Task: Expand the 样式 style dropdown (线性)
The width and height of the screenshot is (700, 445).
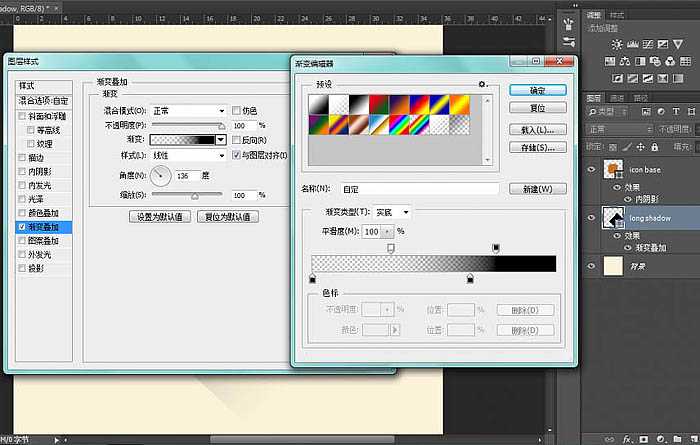Action: (188, 156)
